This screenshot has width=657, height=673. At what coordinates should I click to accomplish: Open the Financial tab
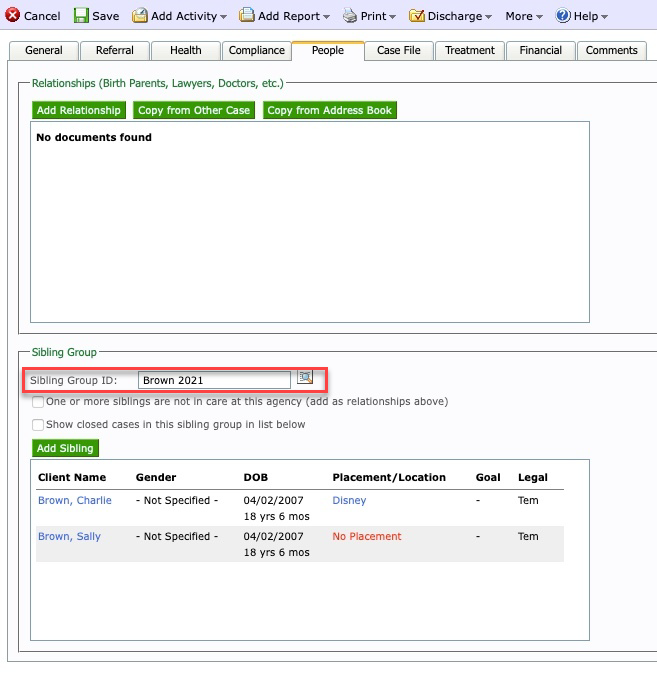pyautogui.click(x=541, y=51)
